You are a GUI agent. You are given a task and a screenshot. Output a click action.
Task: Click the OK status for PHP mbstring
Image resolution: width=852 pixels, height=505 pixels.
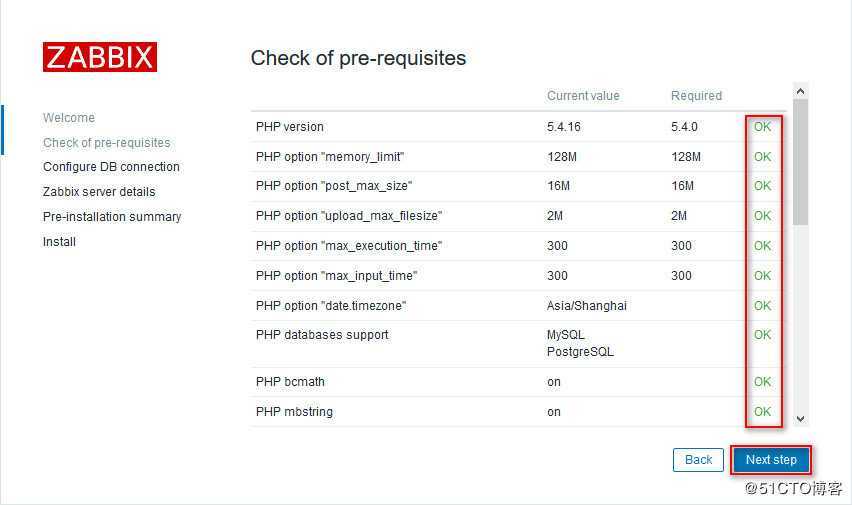click(762, 412)
